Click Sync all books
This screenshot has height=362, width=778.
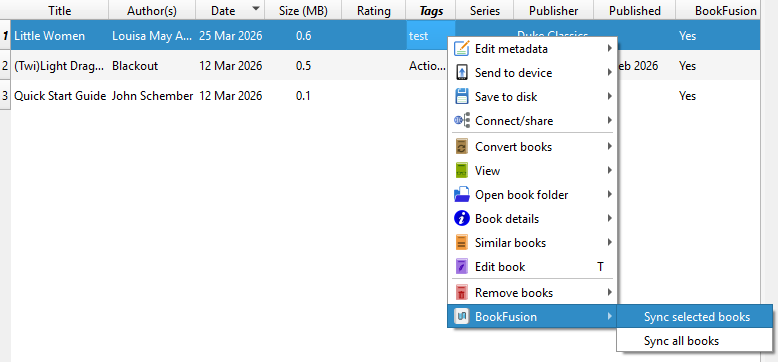[696, 341]
